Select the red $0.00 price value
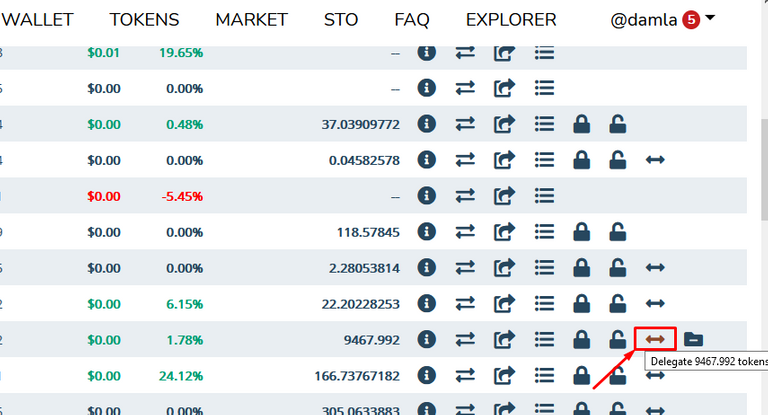The height and width of the screenshot is (415, 768). [104, 196]
